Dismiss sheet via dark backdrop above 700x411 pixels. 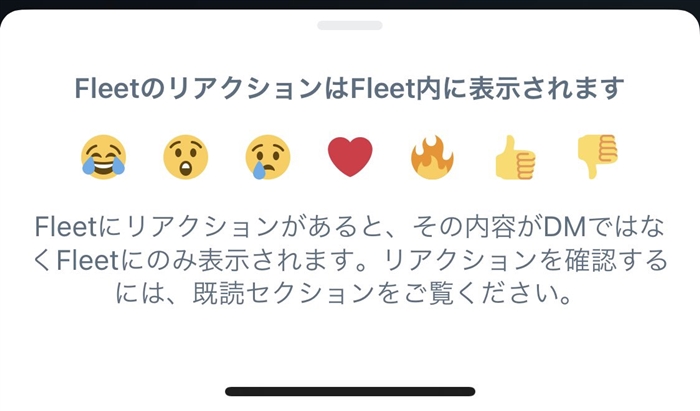tap(350, 4)
